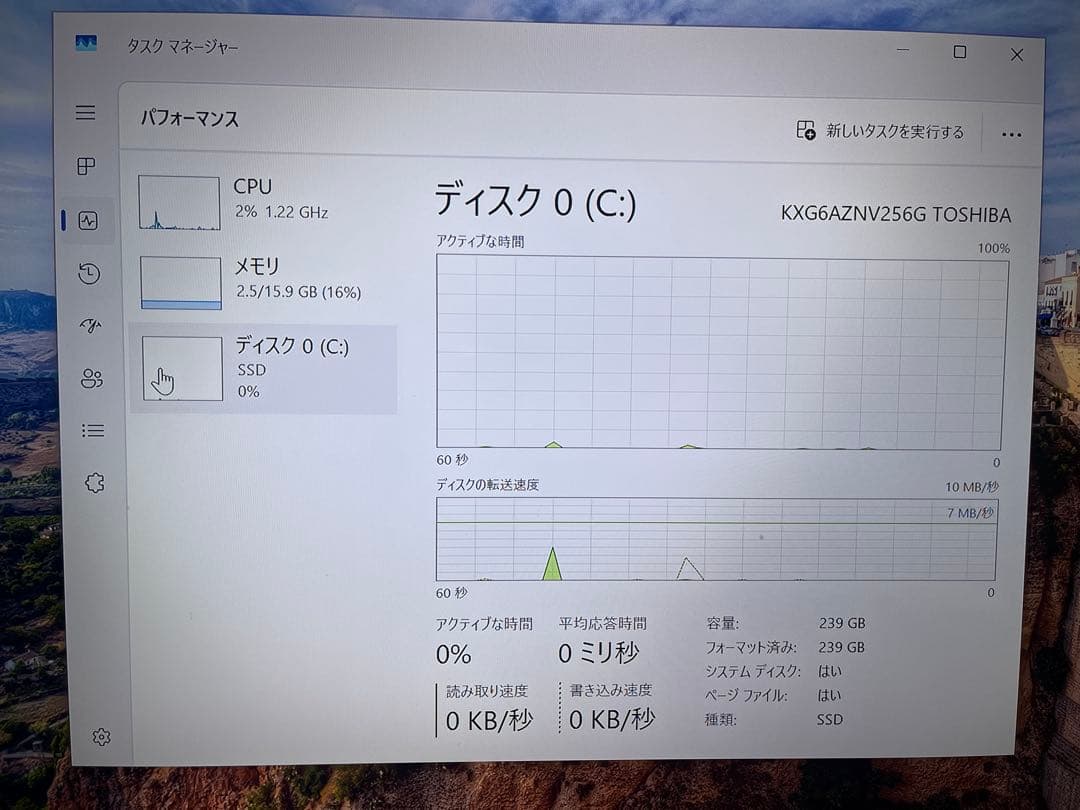Click the memory usage mini graph
Image resolution: width=1080 pixels, height=810 pixels.
coord(181,281)
